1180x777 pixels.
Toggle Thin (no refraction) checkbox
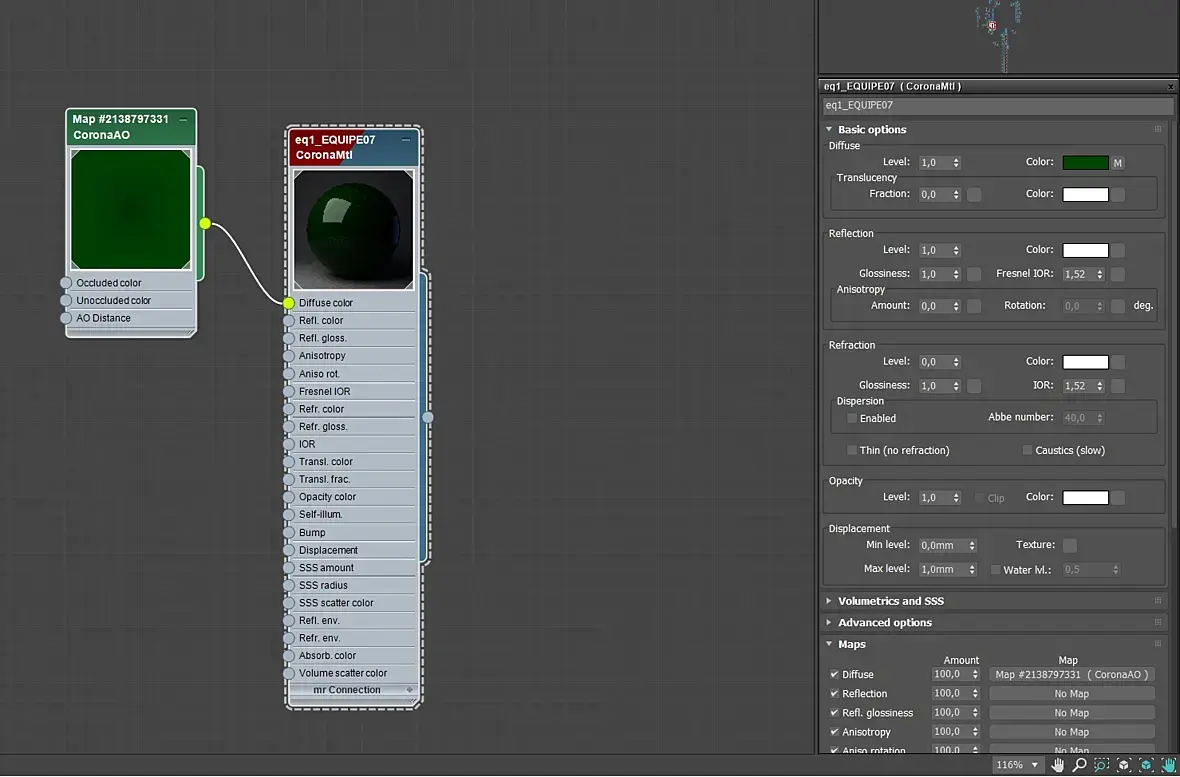tap(852, 450)
